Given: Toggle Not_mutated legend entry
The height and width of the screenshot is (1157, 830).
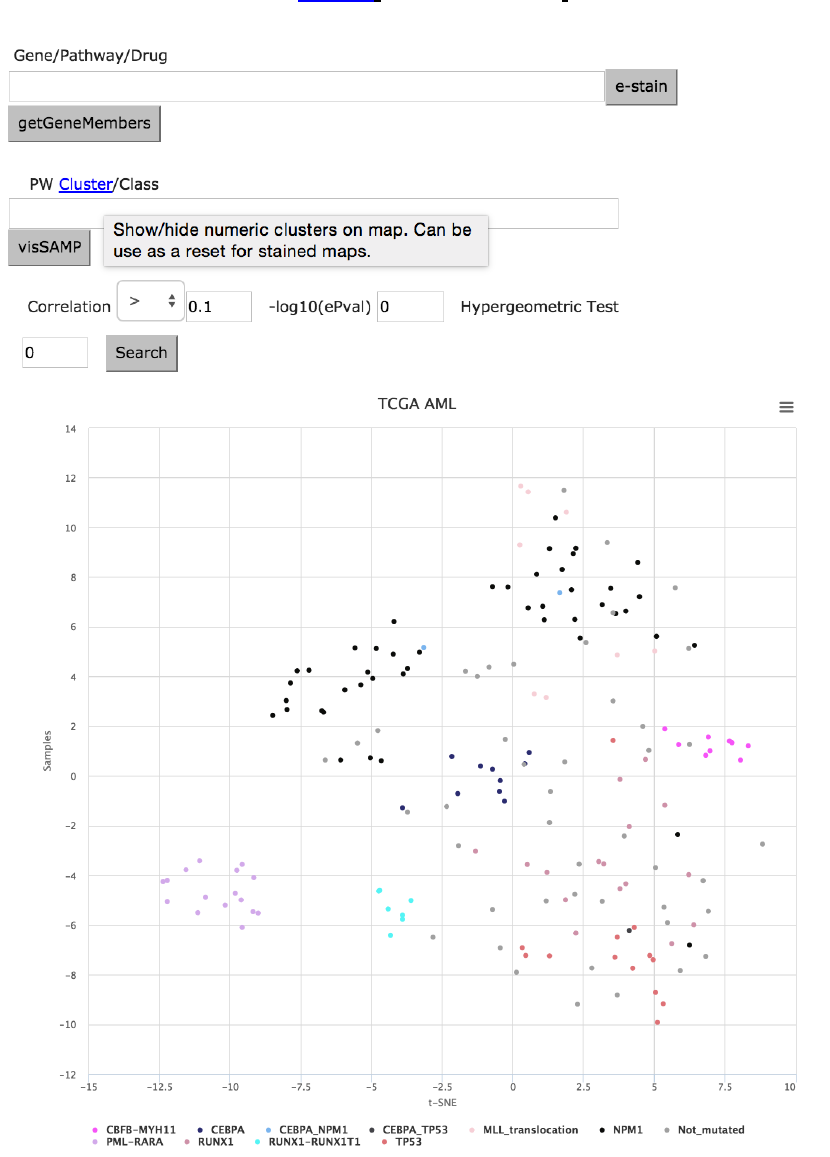Looking at the screenshot, I should click(x=710, y=1129).
